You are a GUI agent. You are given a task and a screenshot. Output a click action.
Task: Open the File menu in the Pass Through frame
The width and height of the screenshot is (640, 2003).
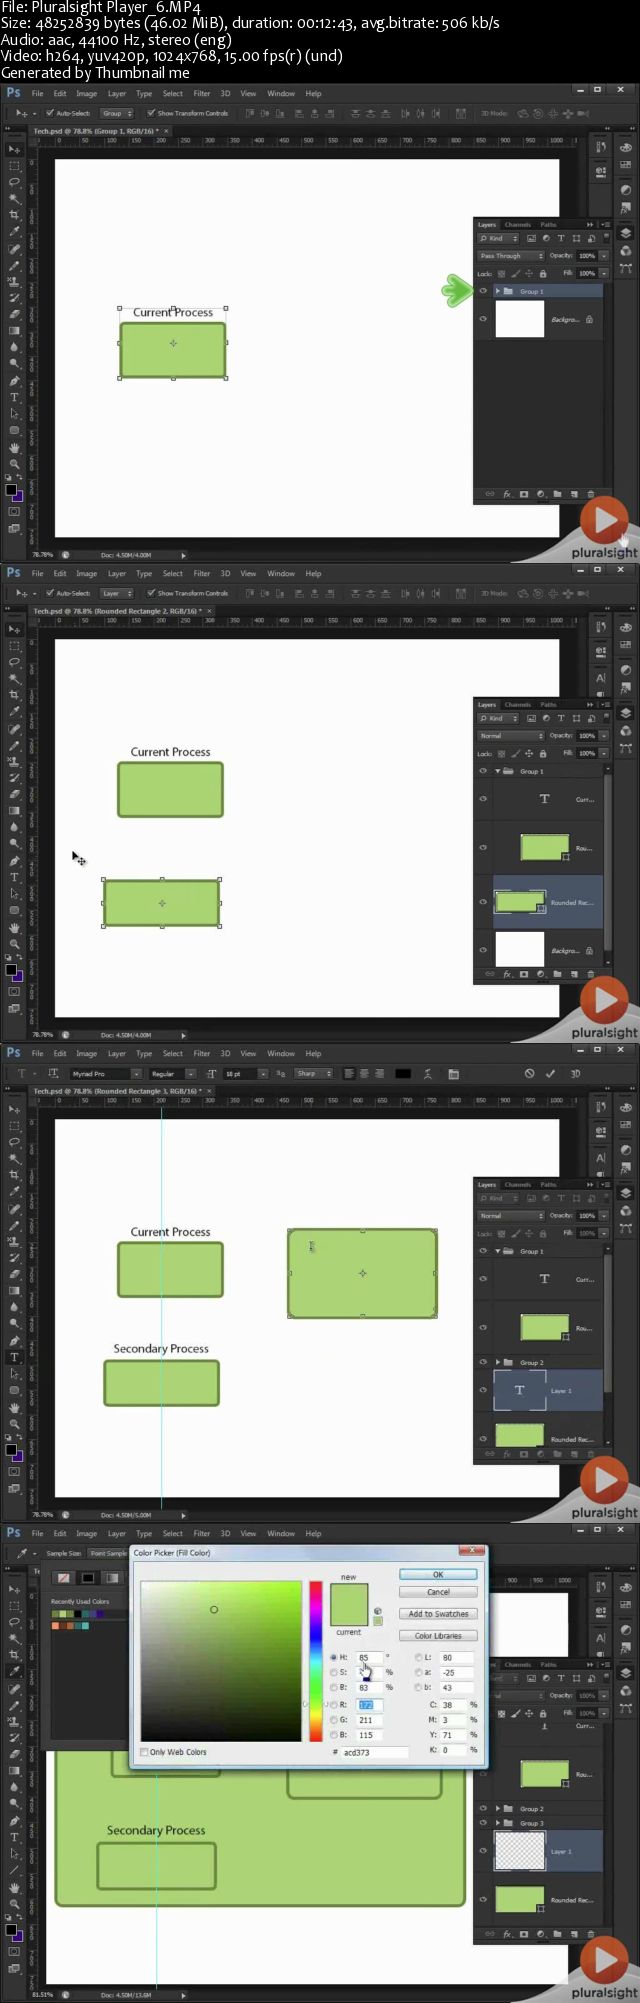pos(37,93)
